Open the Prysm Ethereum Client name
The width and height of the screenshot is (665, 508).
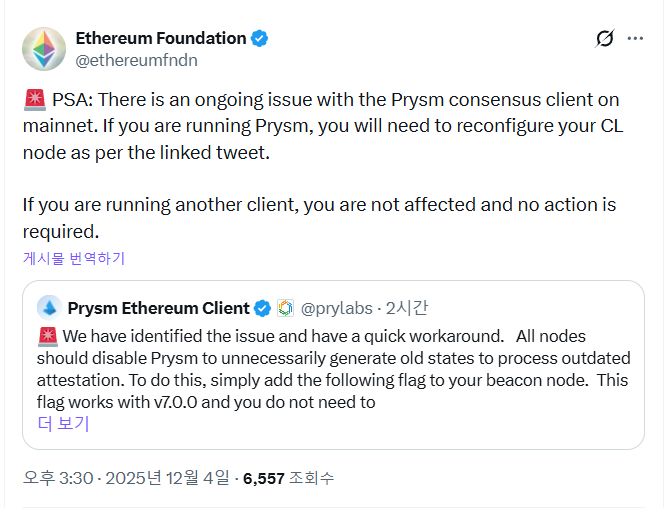click(x=158, y=308)
